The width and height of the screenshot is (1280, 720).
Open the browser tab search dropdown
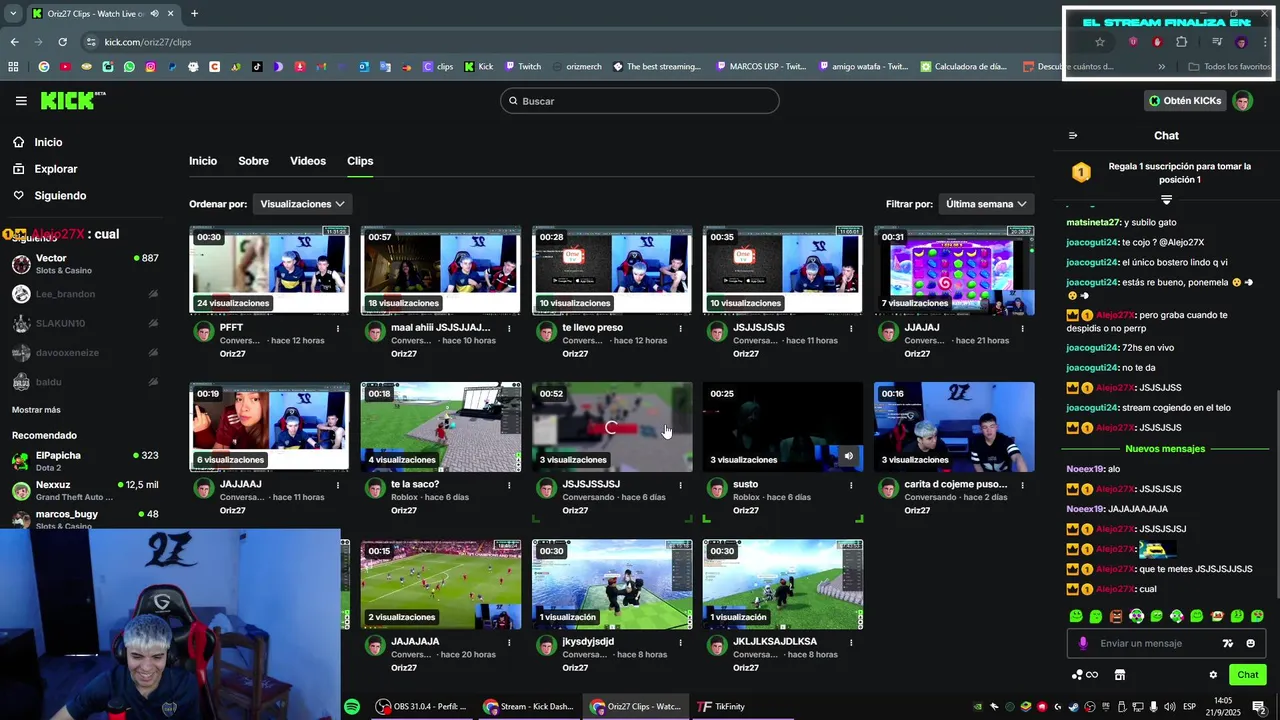[13, 13]
